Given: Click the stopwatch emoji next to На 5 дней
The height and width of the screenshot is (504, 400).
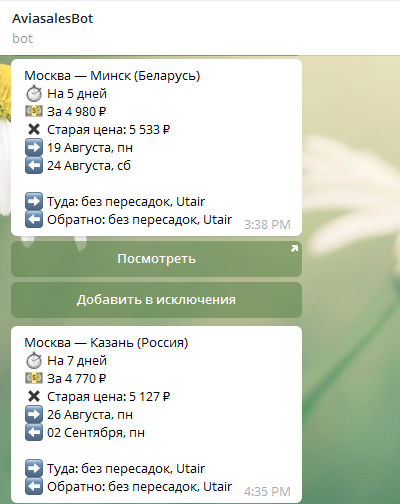Looking at the screenshot, I should point(34,94).
